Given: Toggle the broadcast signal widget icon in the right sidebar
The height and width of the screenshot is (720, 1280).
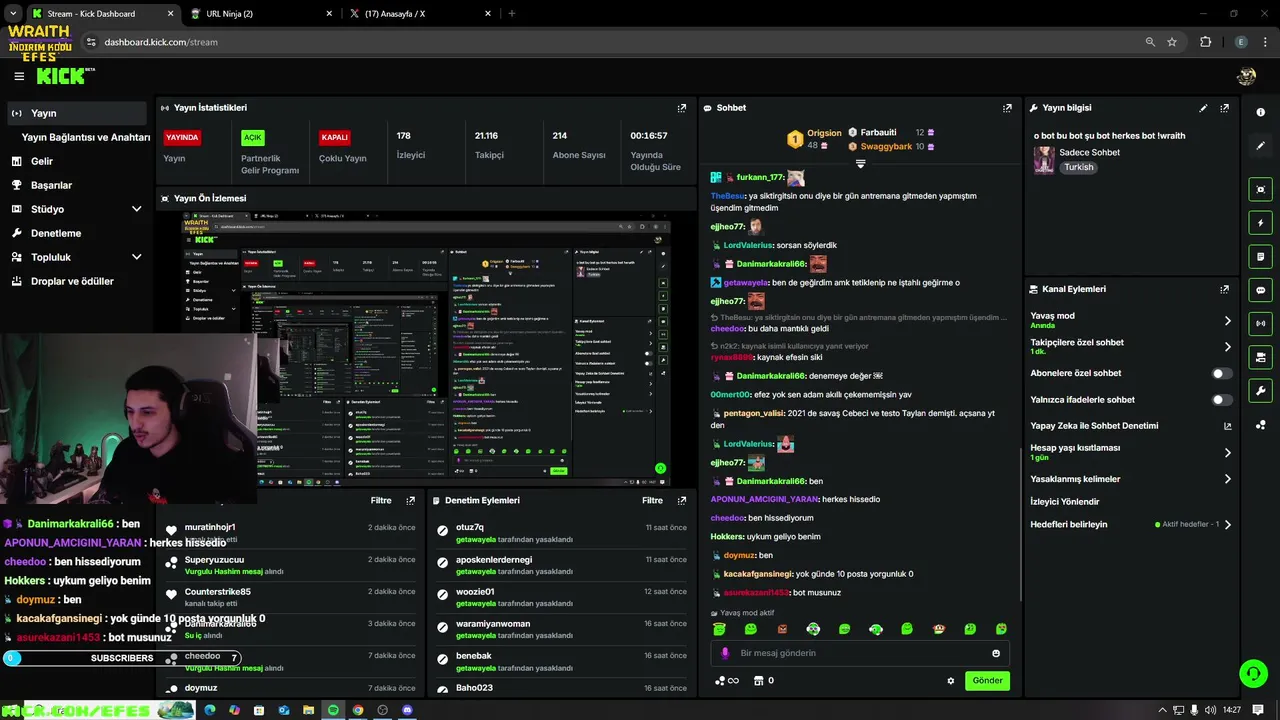Looking at the screenshot, I should pyautogui.click(x=1260, y=324).
